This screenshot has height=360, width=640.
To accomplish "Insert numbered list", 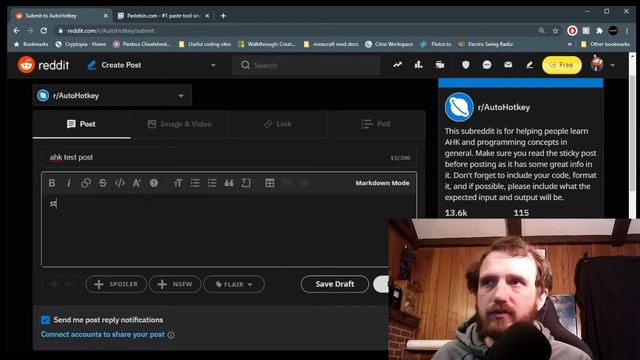I will 212,183.
